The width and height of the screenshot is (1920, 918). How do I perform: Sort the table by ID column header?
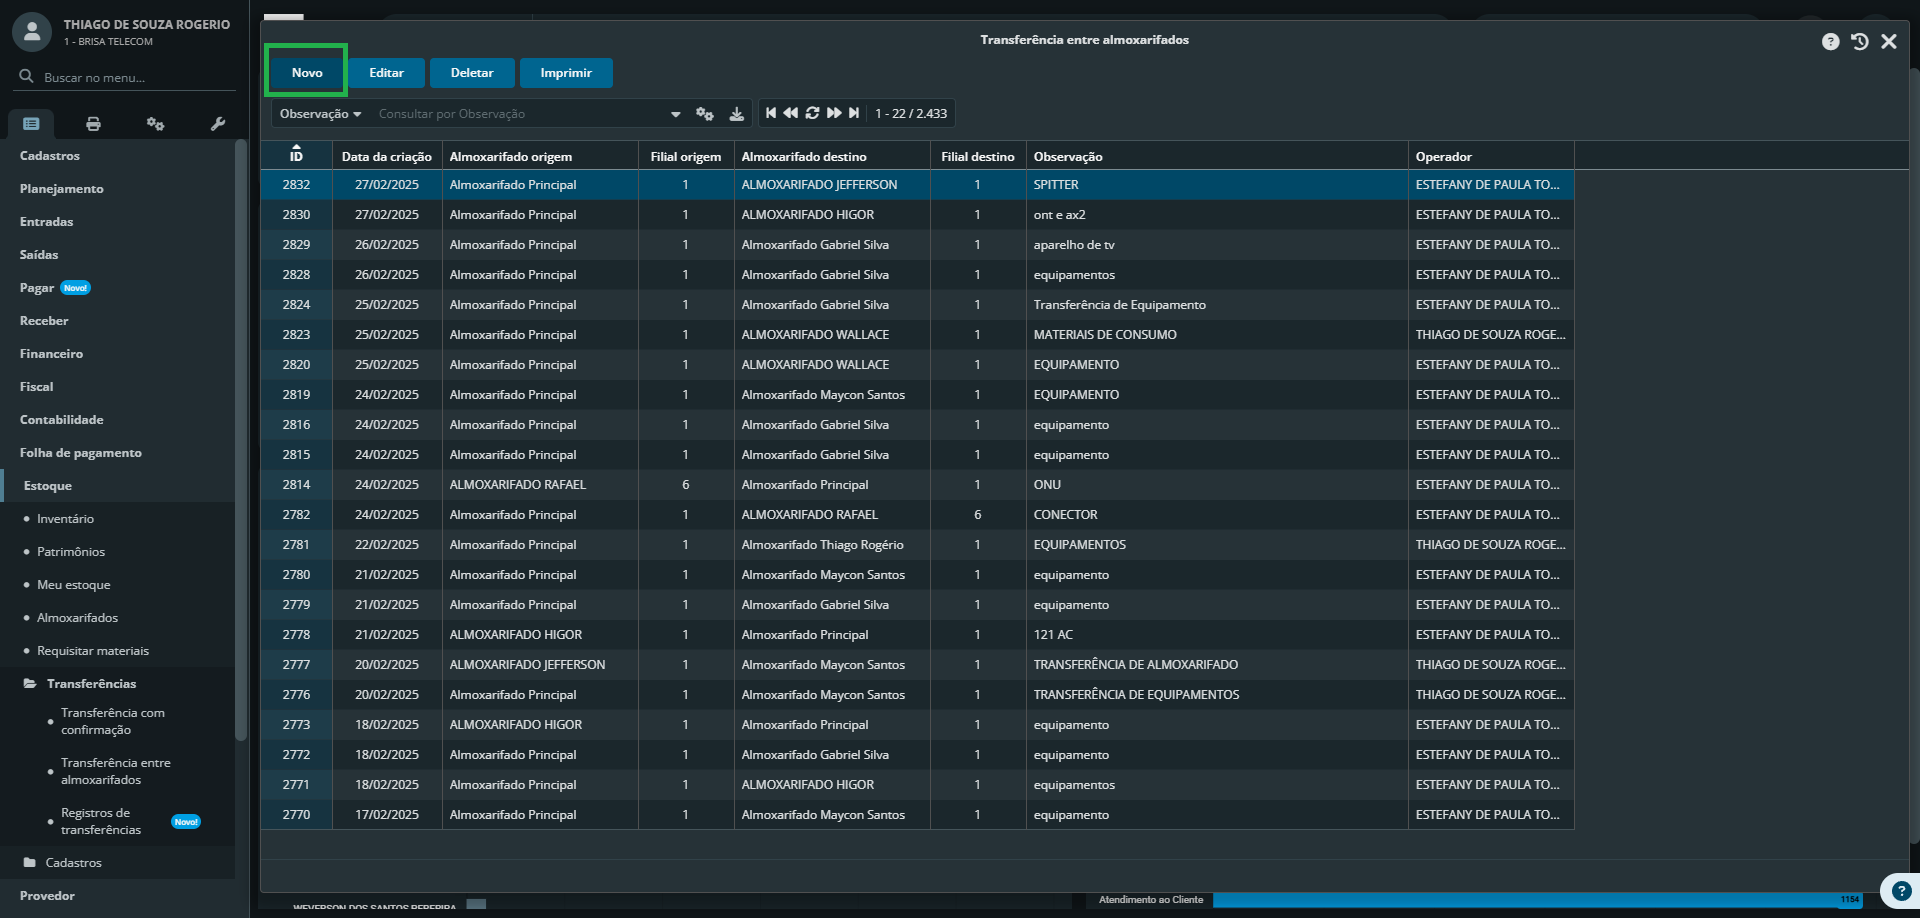coord(296,156)
